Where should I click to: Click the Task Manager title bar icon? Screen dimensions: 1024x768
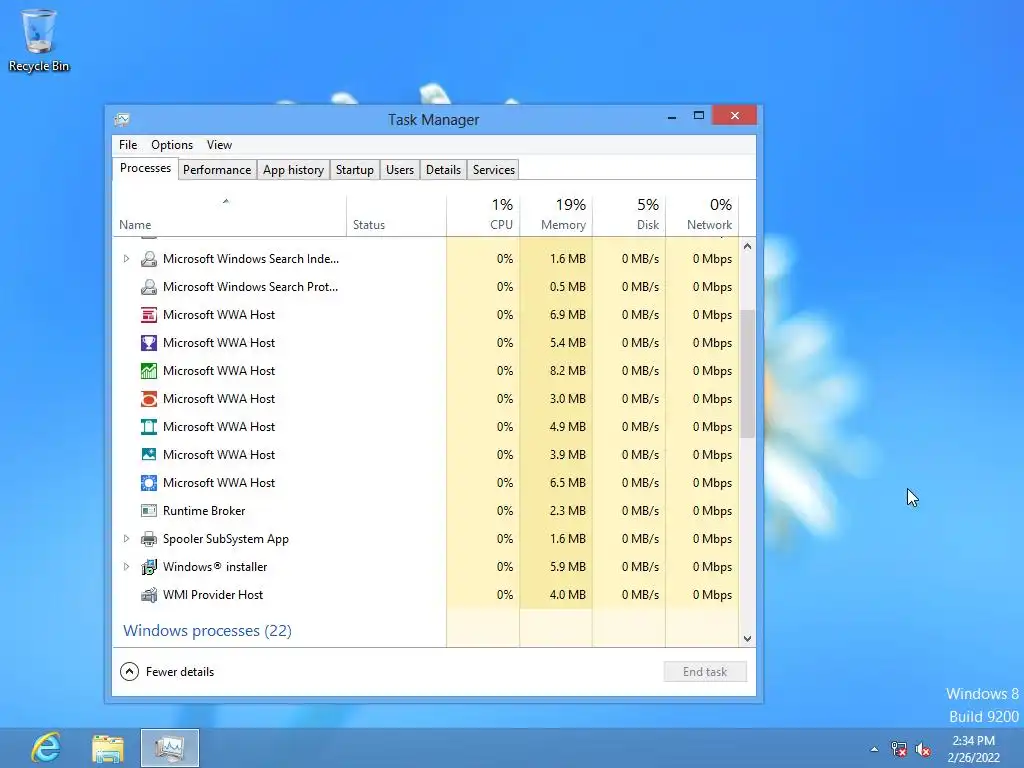[x=122, y=120]
